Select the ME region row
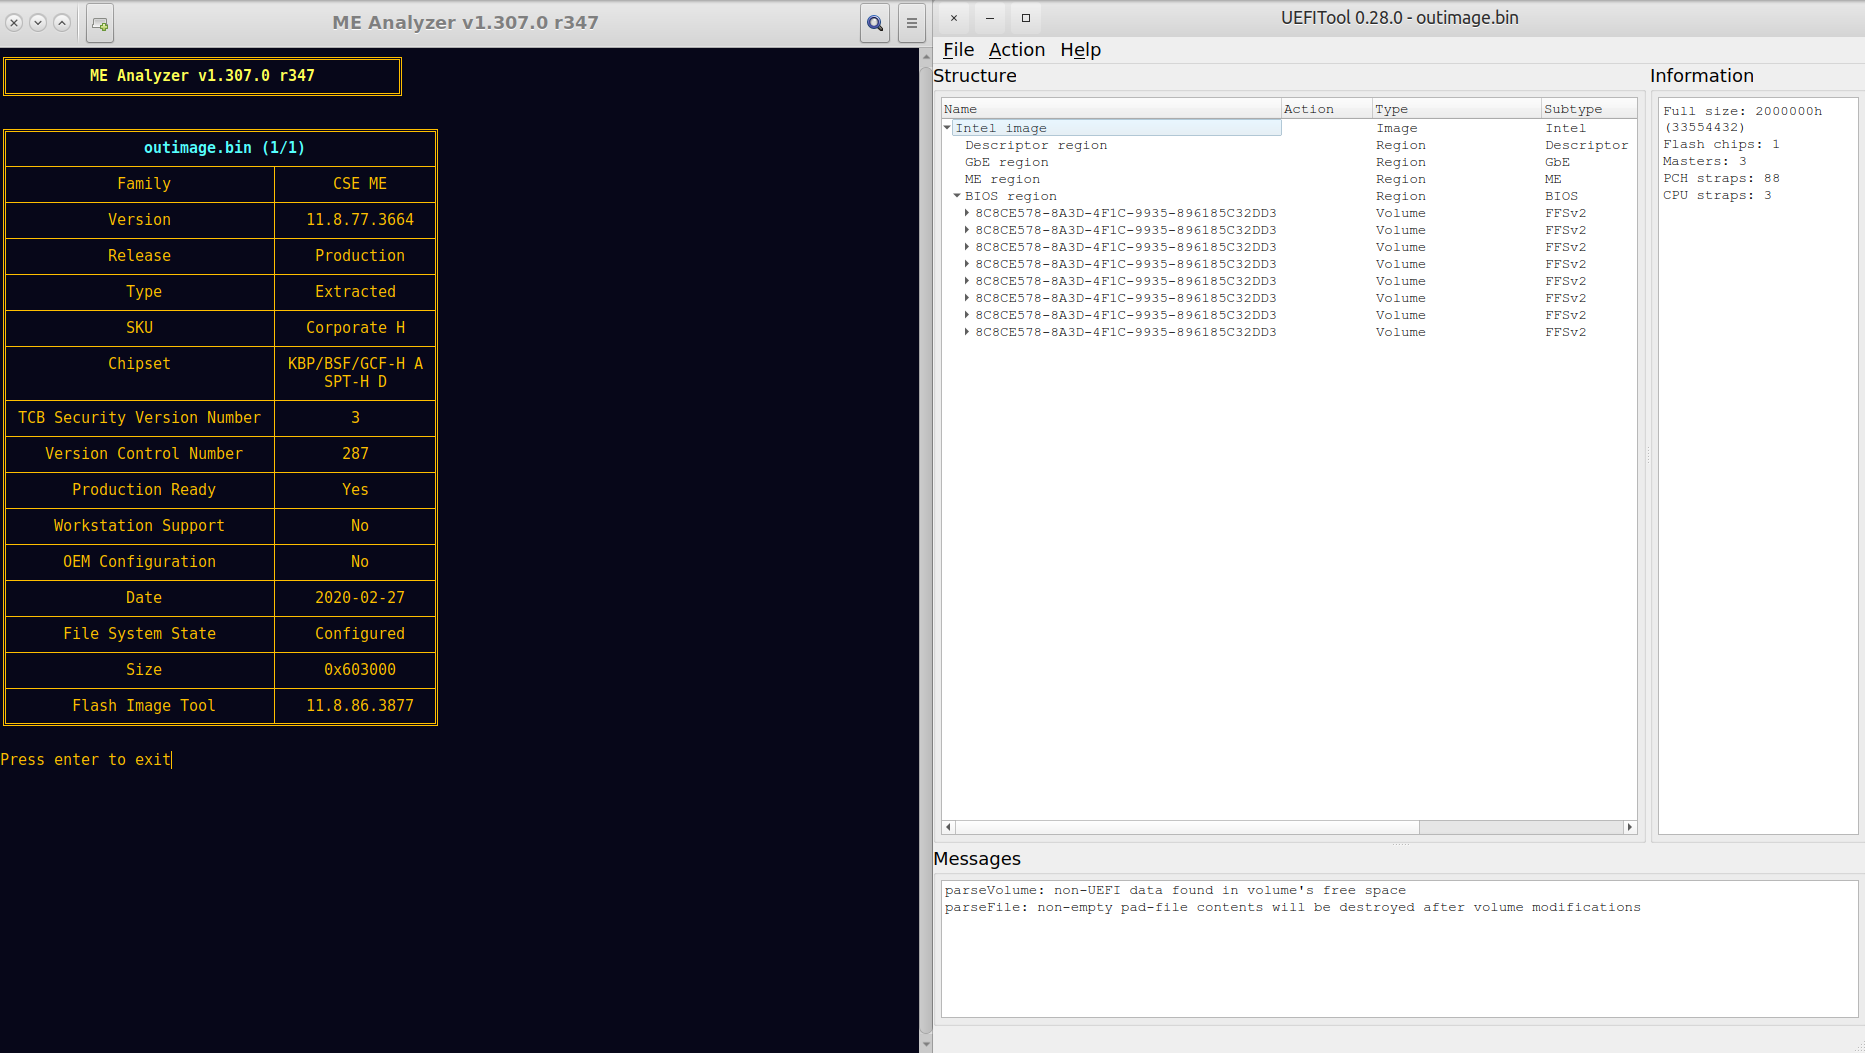1865x1053 pixels. pyautogui.click(x=1001, y=179)
